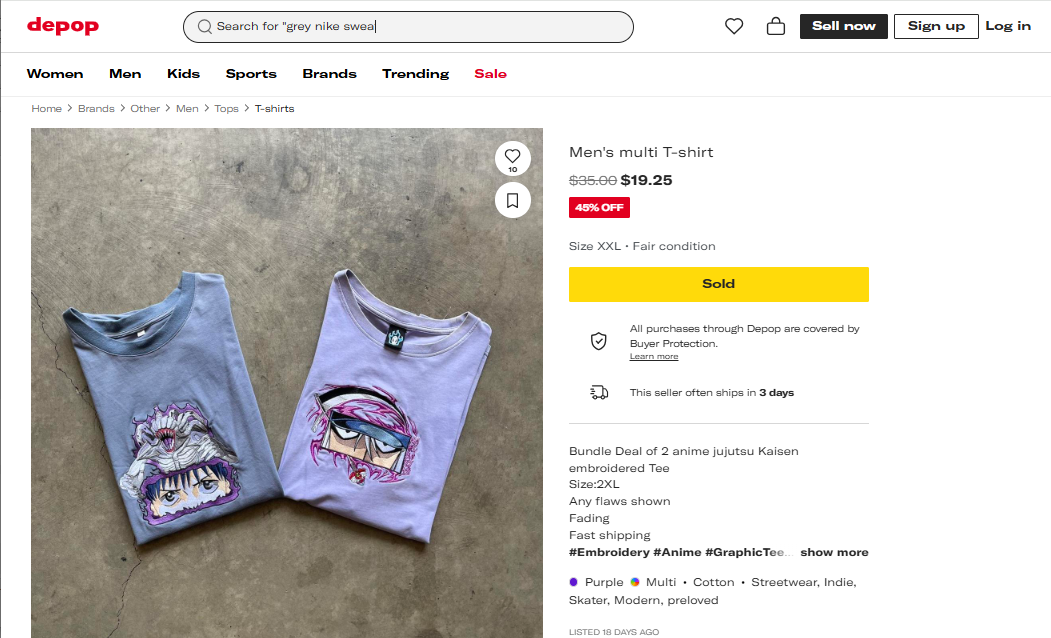
Task: Click the Depop logo
Action: [x=63, y=26]
